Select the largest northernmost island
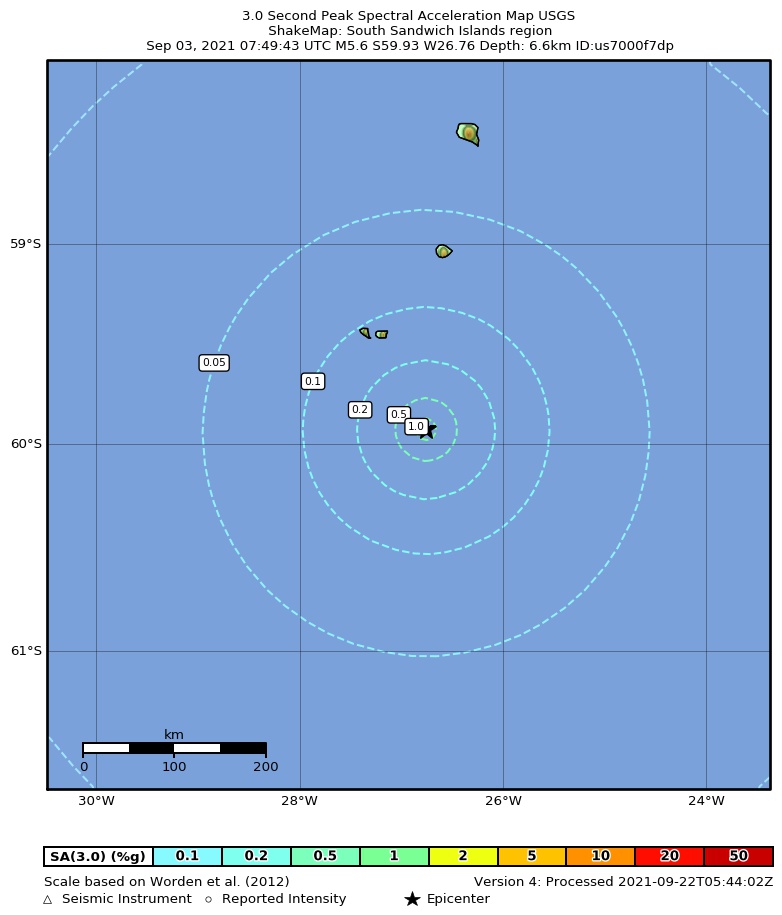Image resolution: width=782 pixels, height=915 pixels. 468,132
